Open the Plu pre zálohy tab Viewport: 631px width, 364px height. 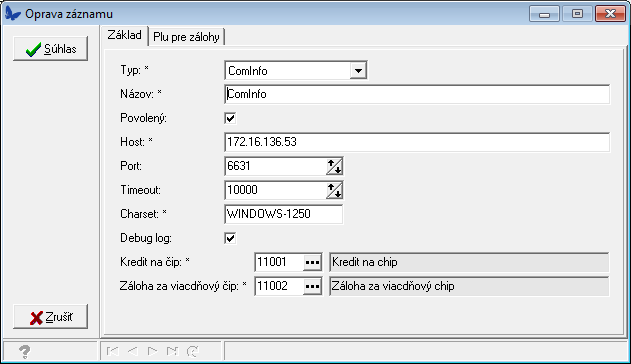[x=186, y=37]
